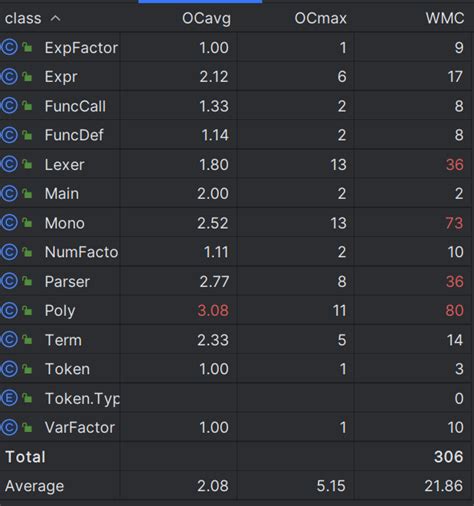The image size is (474, 506).
Task: Click the class icon beside ExpFactor
Action: [x=9, y=47]
